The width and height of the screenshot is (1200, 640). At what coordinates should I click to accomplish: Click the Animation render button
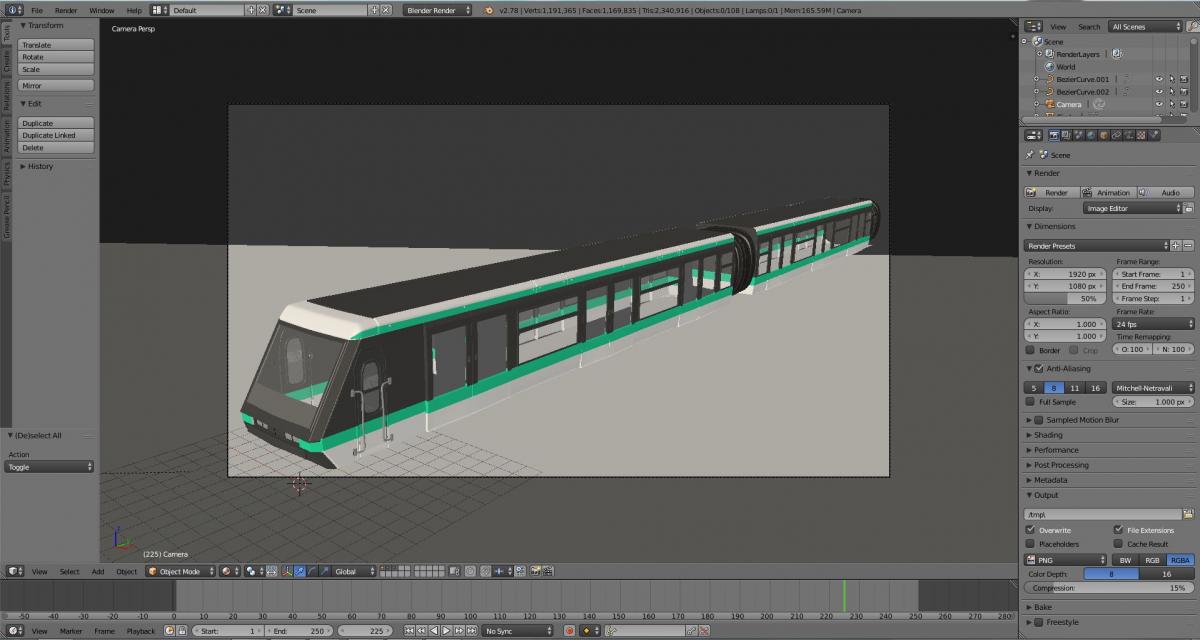point(1110,192)
